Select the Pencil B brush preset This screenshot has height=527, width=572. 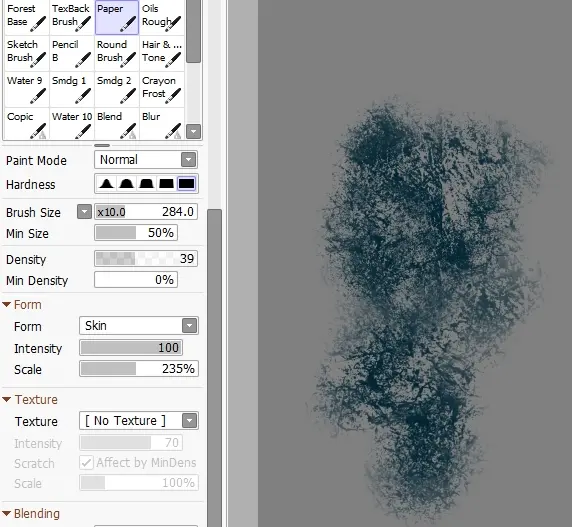pos(72,53)
